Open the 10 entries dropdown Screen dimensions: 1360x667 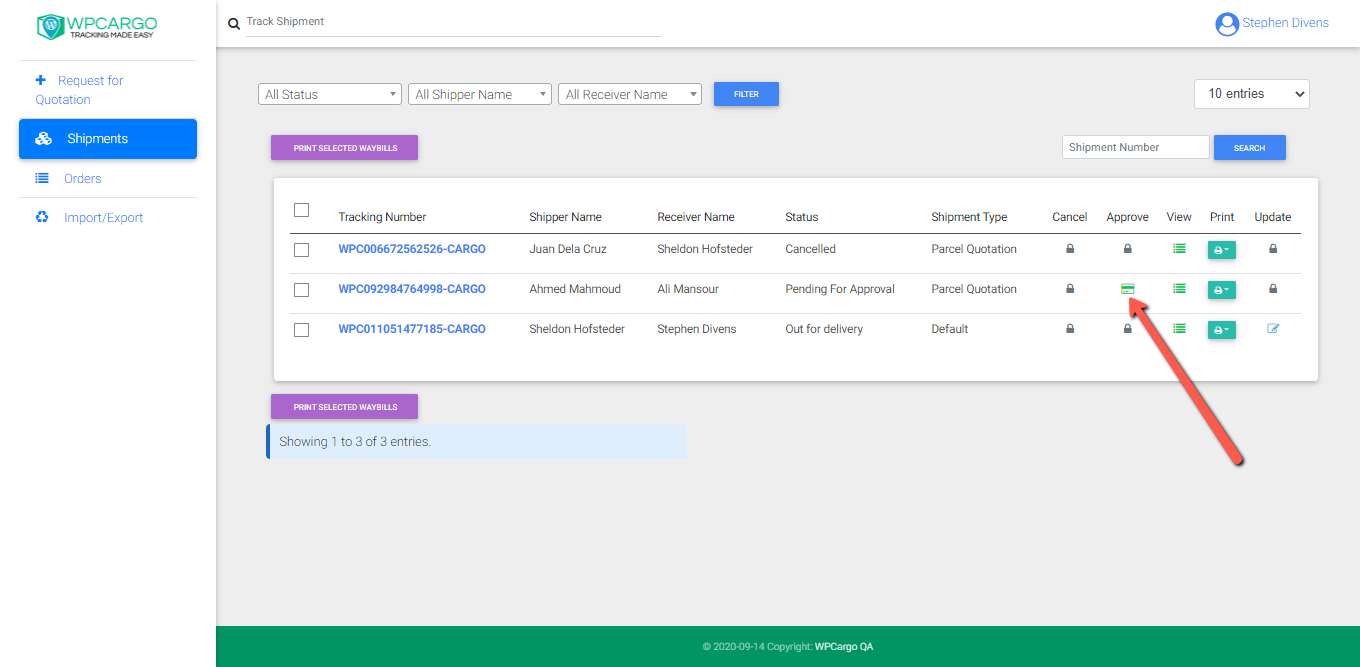point(1252,94)
